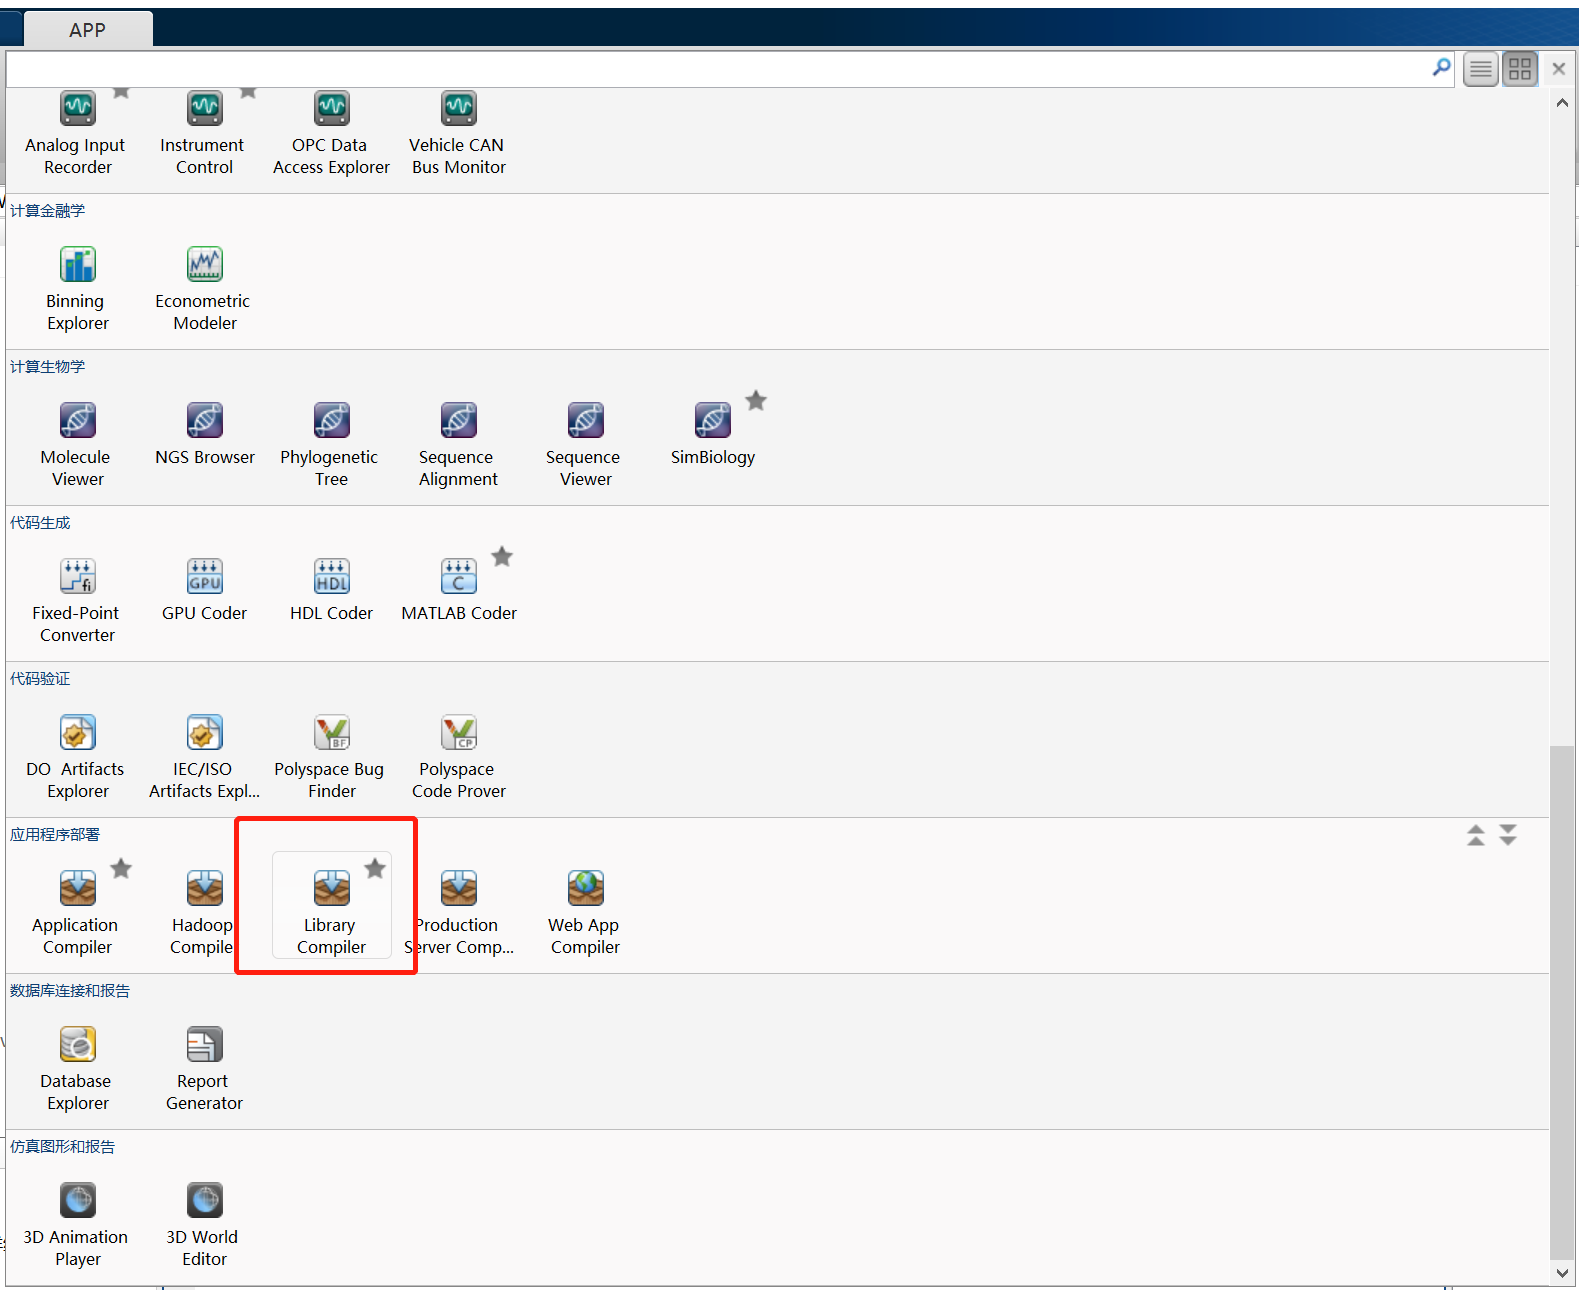This screenshot has width=1579, height=1290.
Task: Toggle favorite star on Library Compiler
Action: (x=375, y=869)
